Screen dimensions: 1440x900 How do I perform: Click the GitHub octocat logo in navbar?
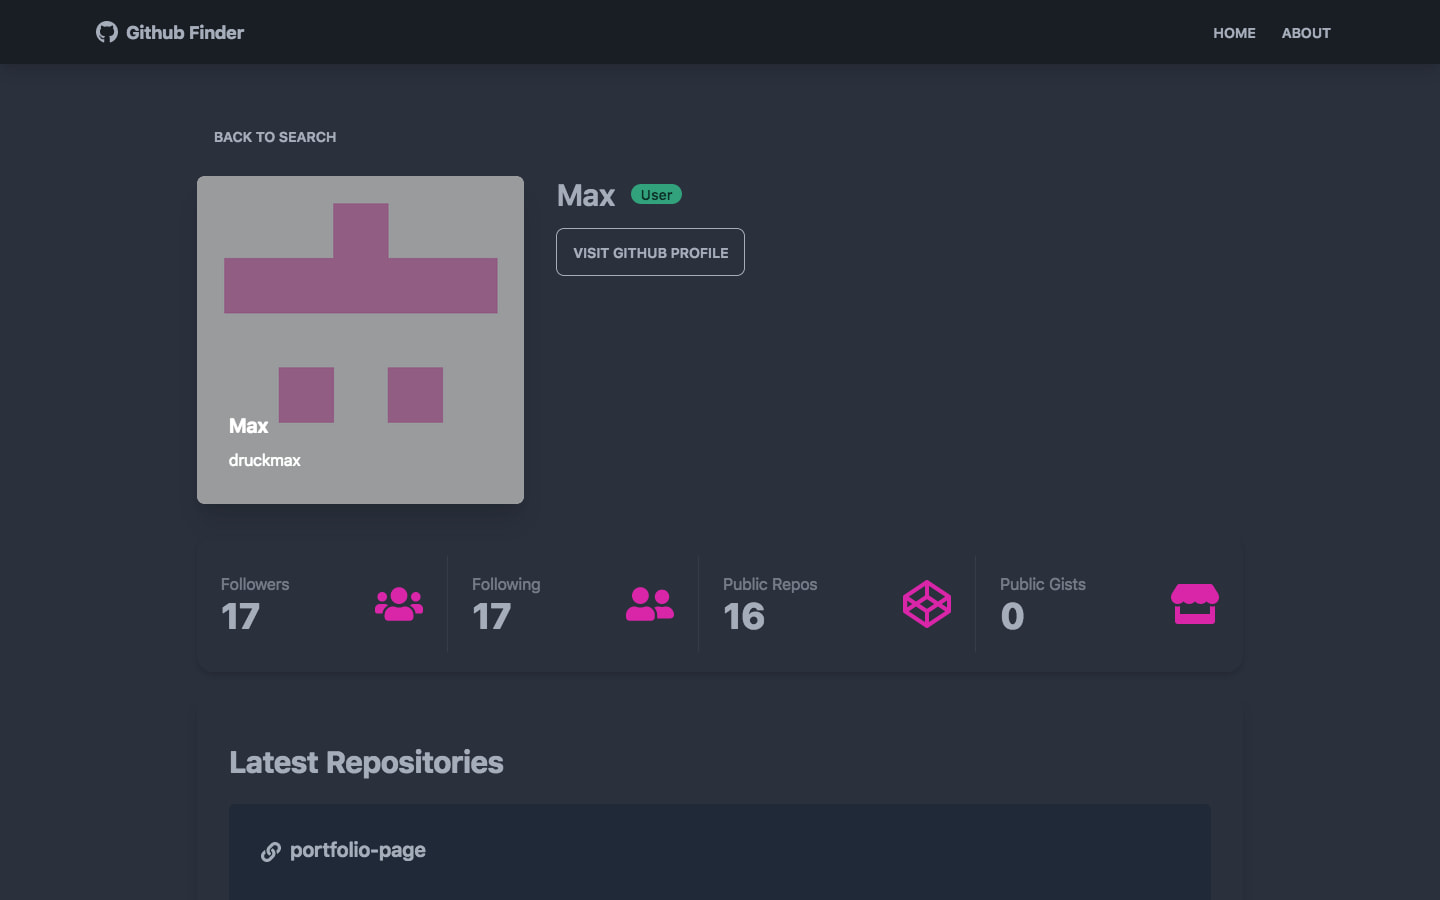point(106,32)
